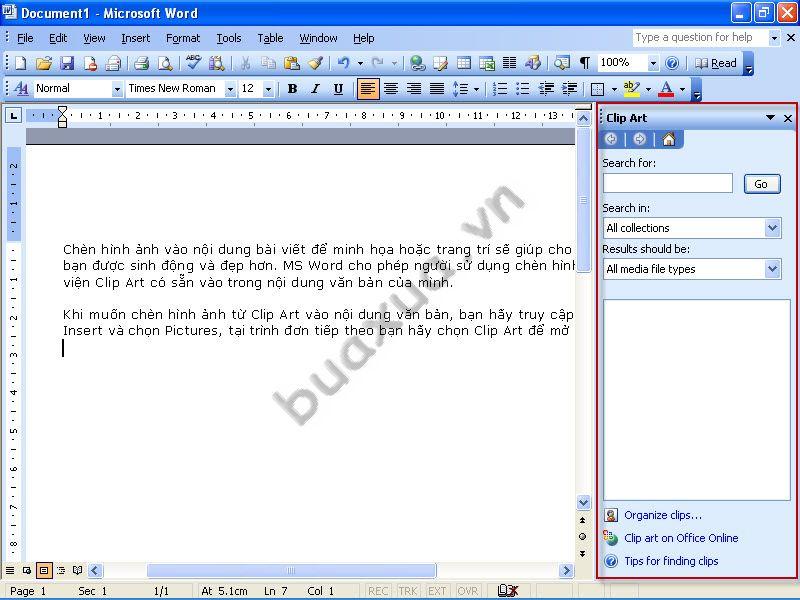Expand the All media file types dropdown
Image resolution: width=800 pixels, height=600 pixels.
(773, 268)
